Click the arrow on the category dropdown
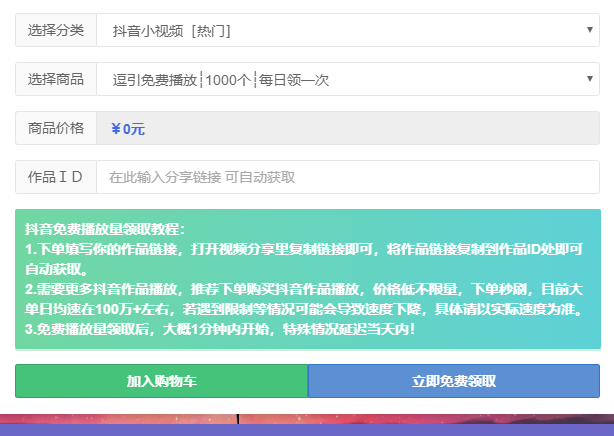Screen dimensions: 614x436 pyautogui.click(x=590, y=30)
